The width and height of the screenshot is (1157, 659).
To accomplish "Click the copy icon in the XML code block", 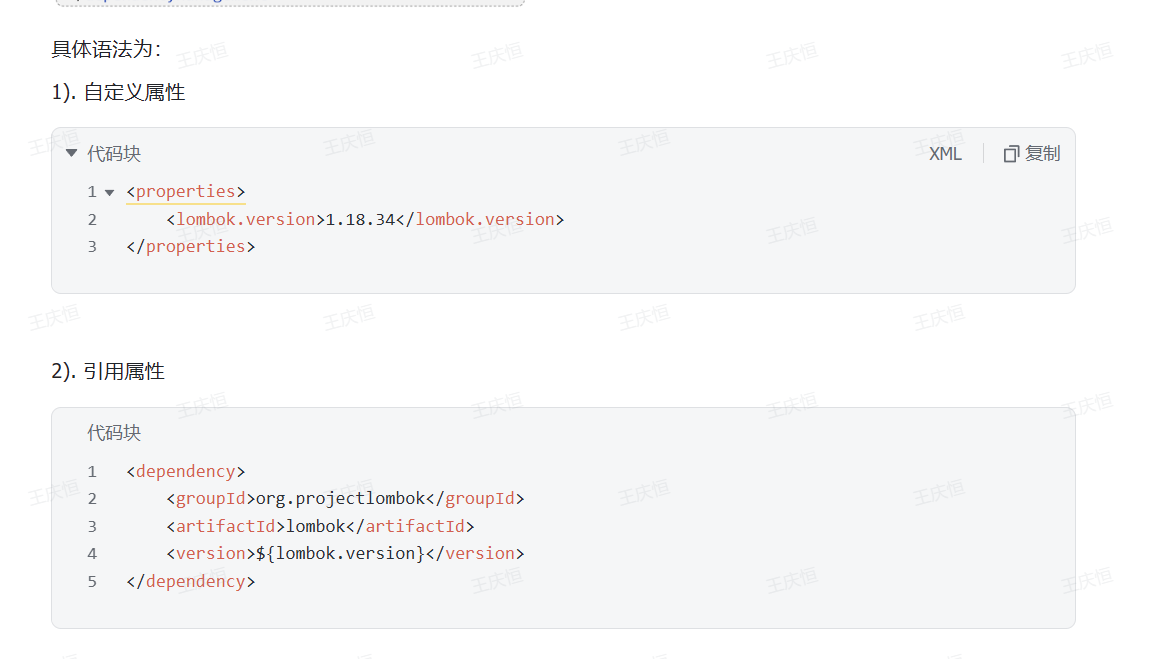I will click(1011, 154).
